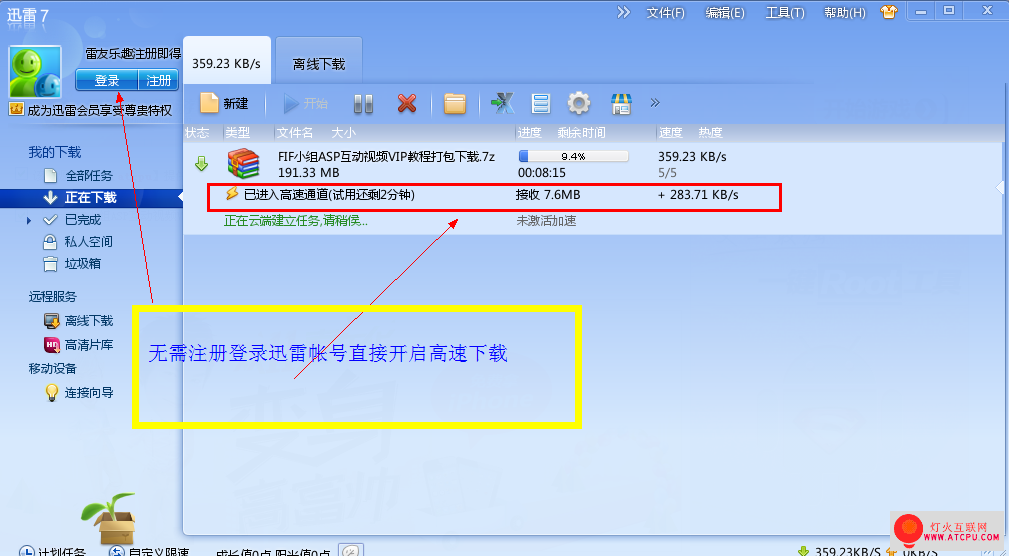Open the 工具(T) menu
Viewport: 1009px width, 556px height.
tap(785, 13)
